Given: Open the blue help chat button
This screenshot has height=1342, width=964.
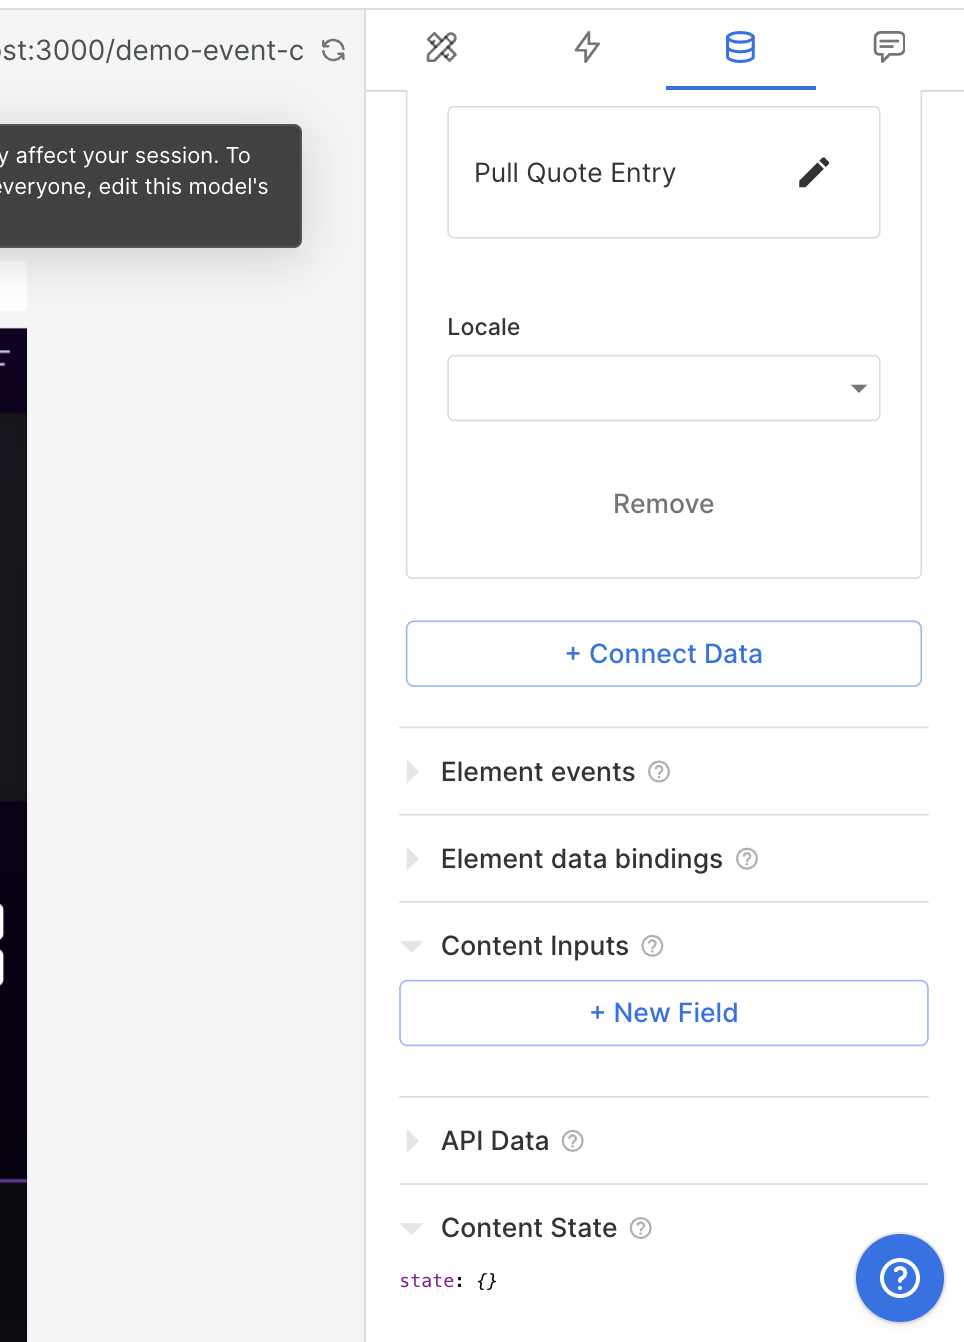Looking at the screenshot, I should [899, 1277].
